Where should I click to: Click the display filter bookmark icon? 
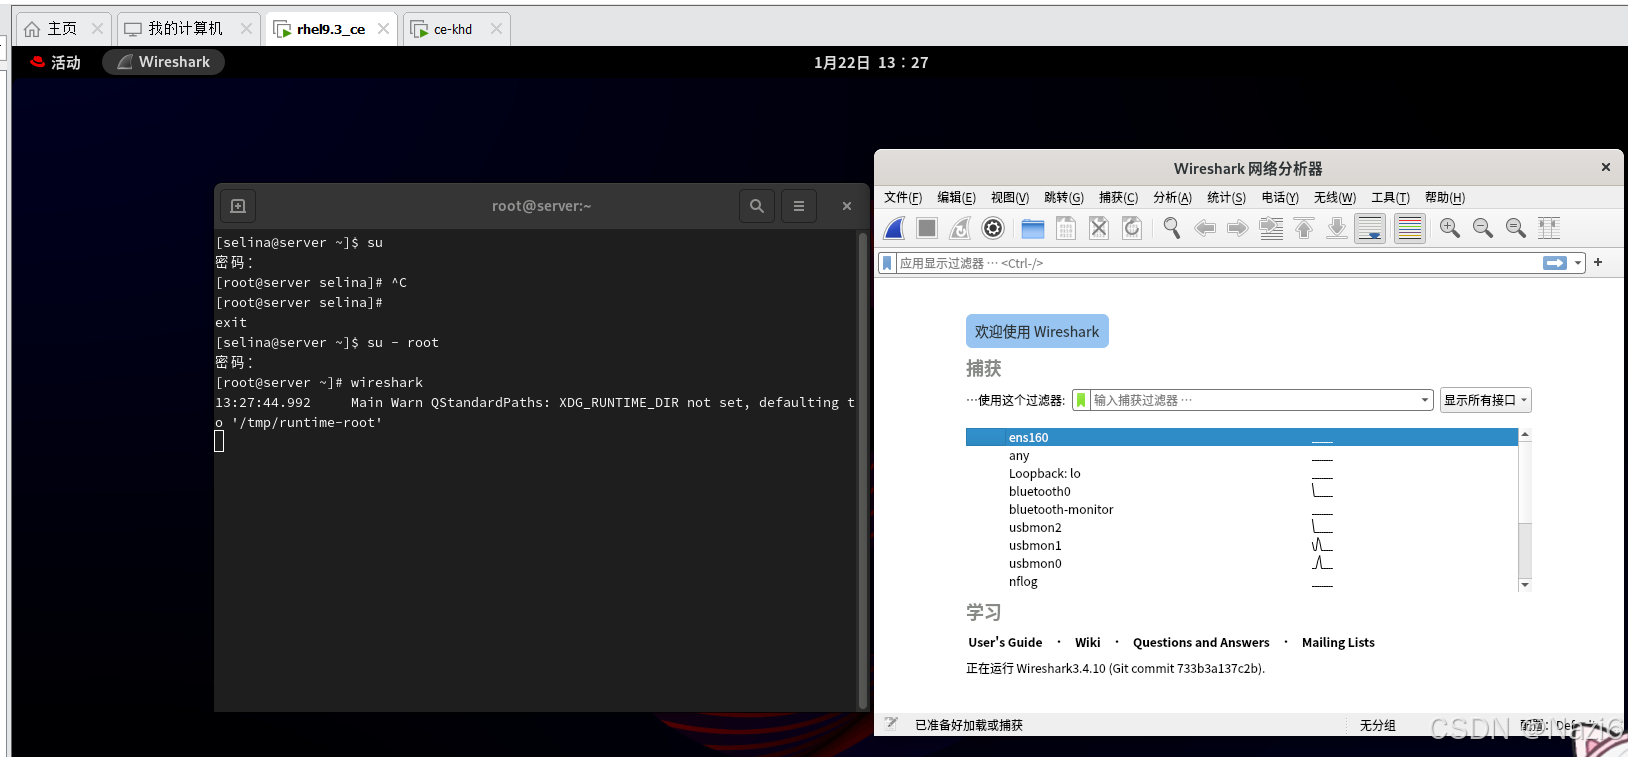tap(887, 263)
